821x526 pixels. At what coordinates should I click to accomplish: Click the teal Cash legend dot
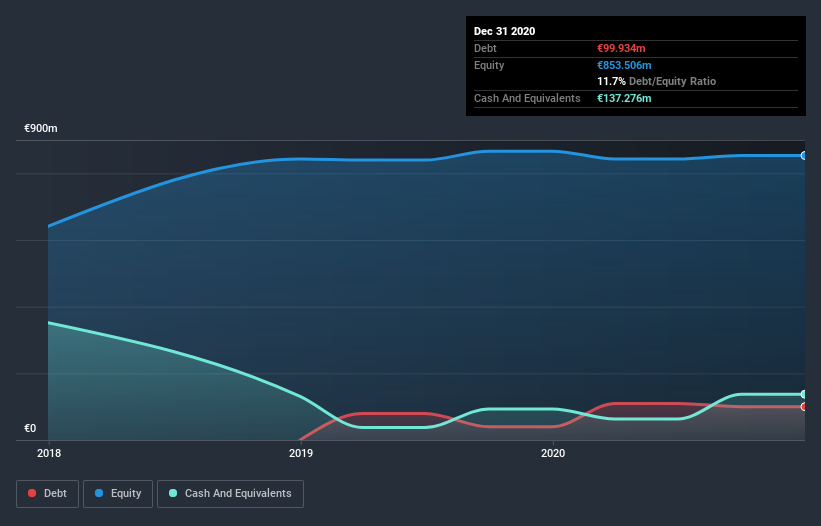click(x=173, y=493)
